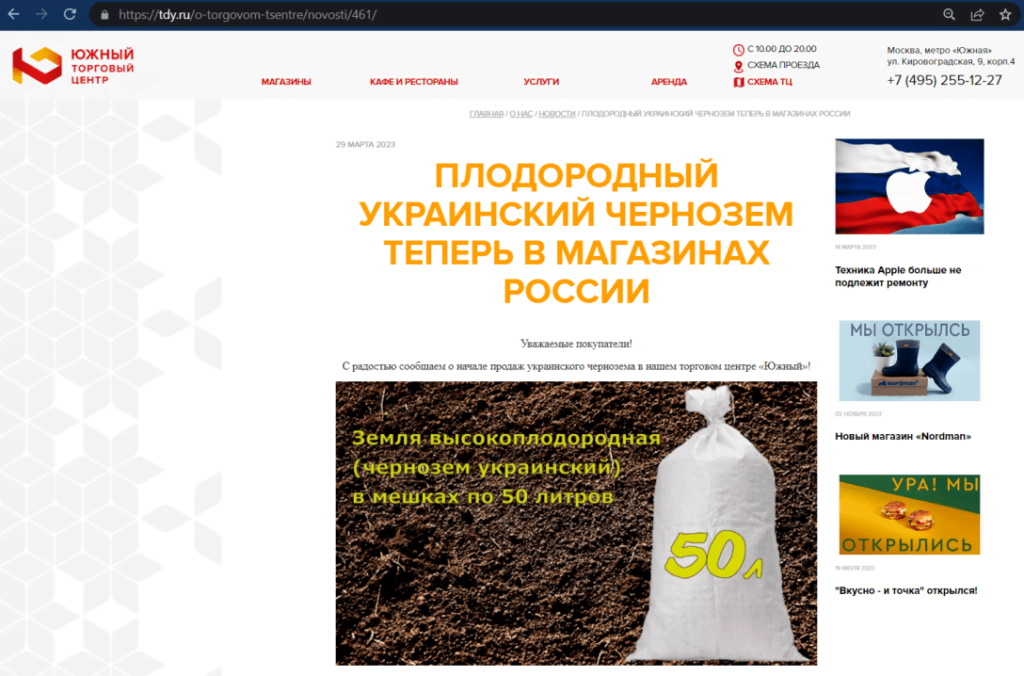Select the АРЕНДА menu item
1024x676 pixels.
click(x=668, y=82)
